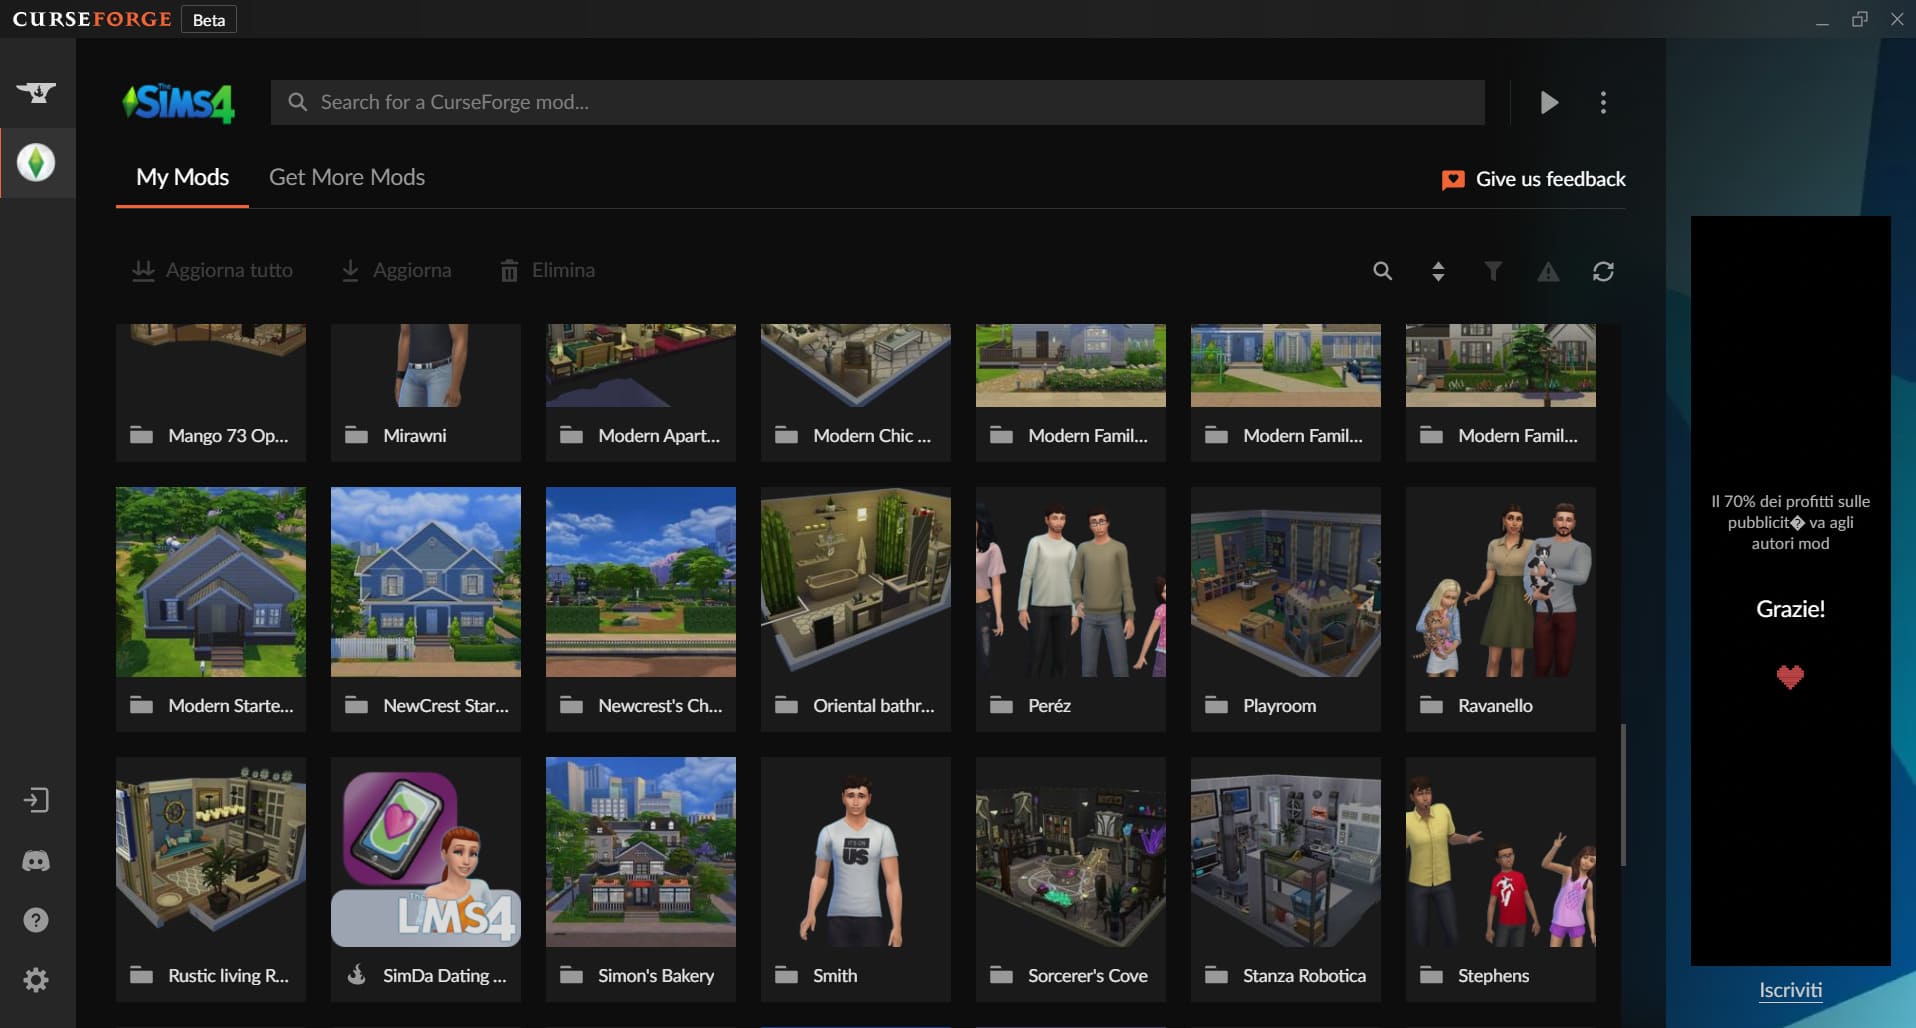Click the Give us feedback link

[1533, 179]
